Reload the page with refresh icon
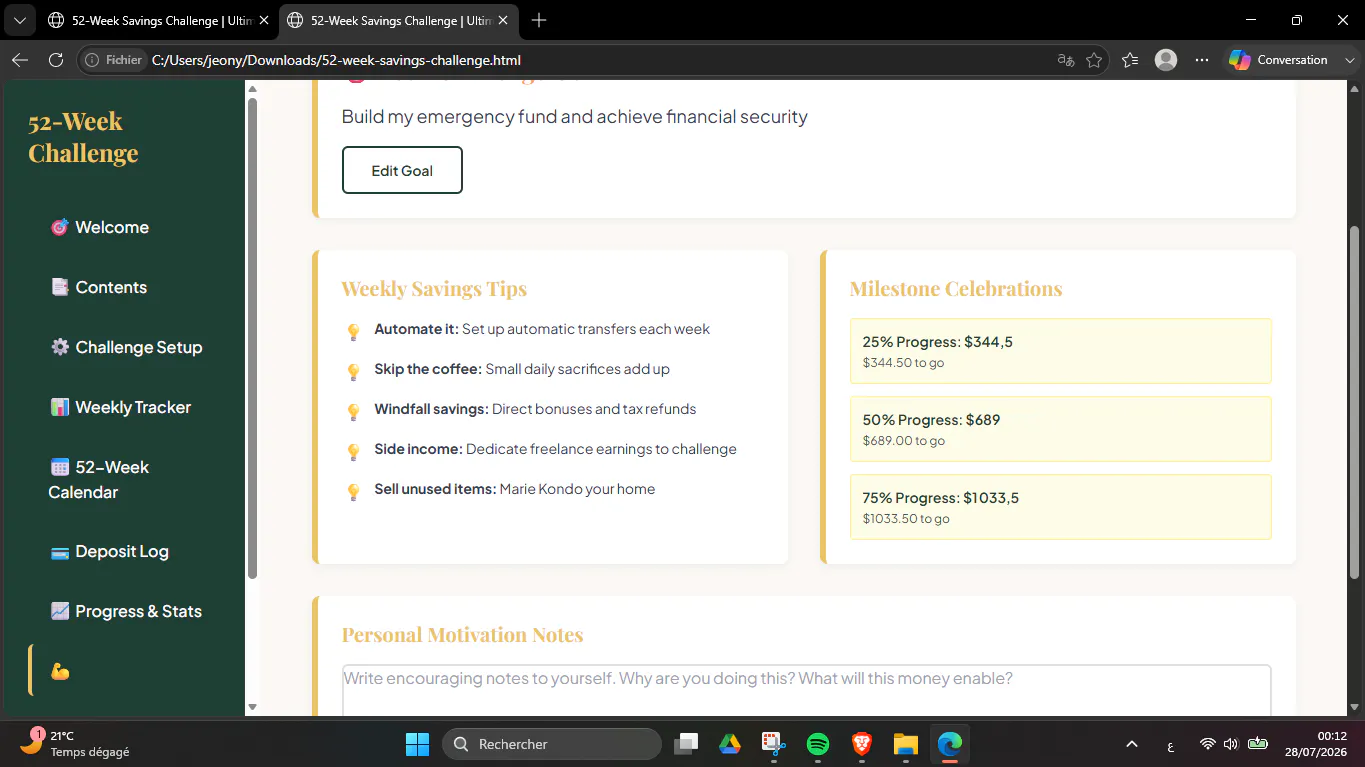Viewport: 1365px width, 767px height. pyautogui.click(x=56, y=60)
